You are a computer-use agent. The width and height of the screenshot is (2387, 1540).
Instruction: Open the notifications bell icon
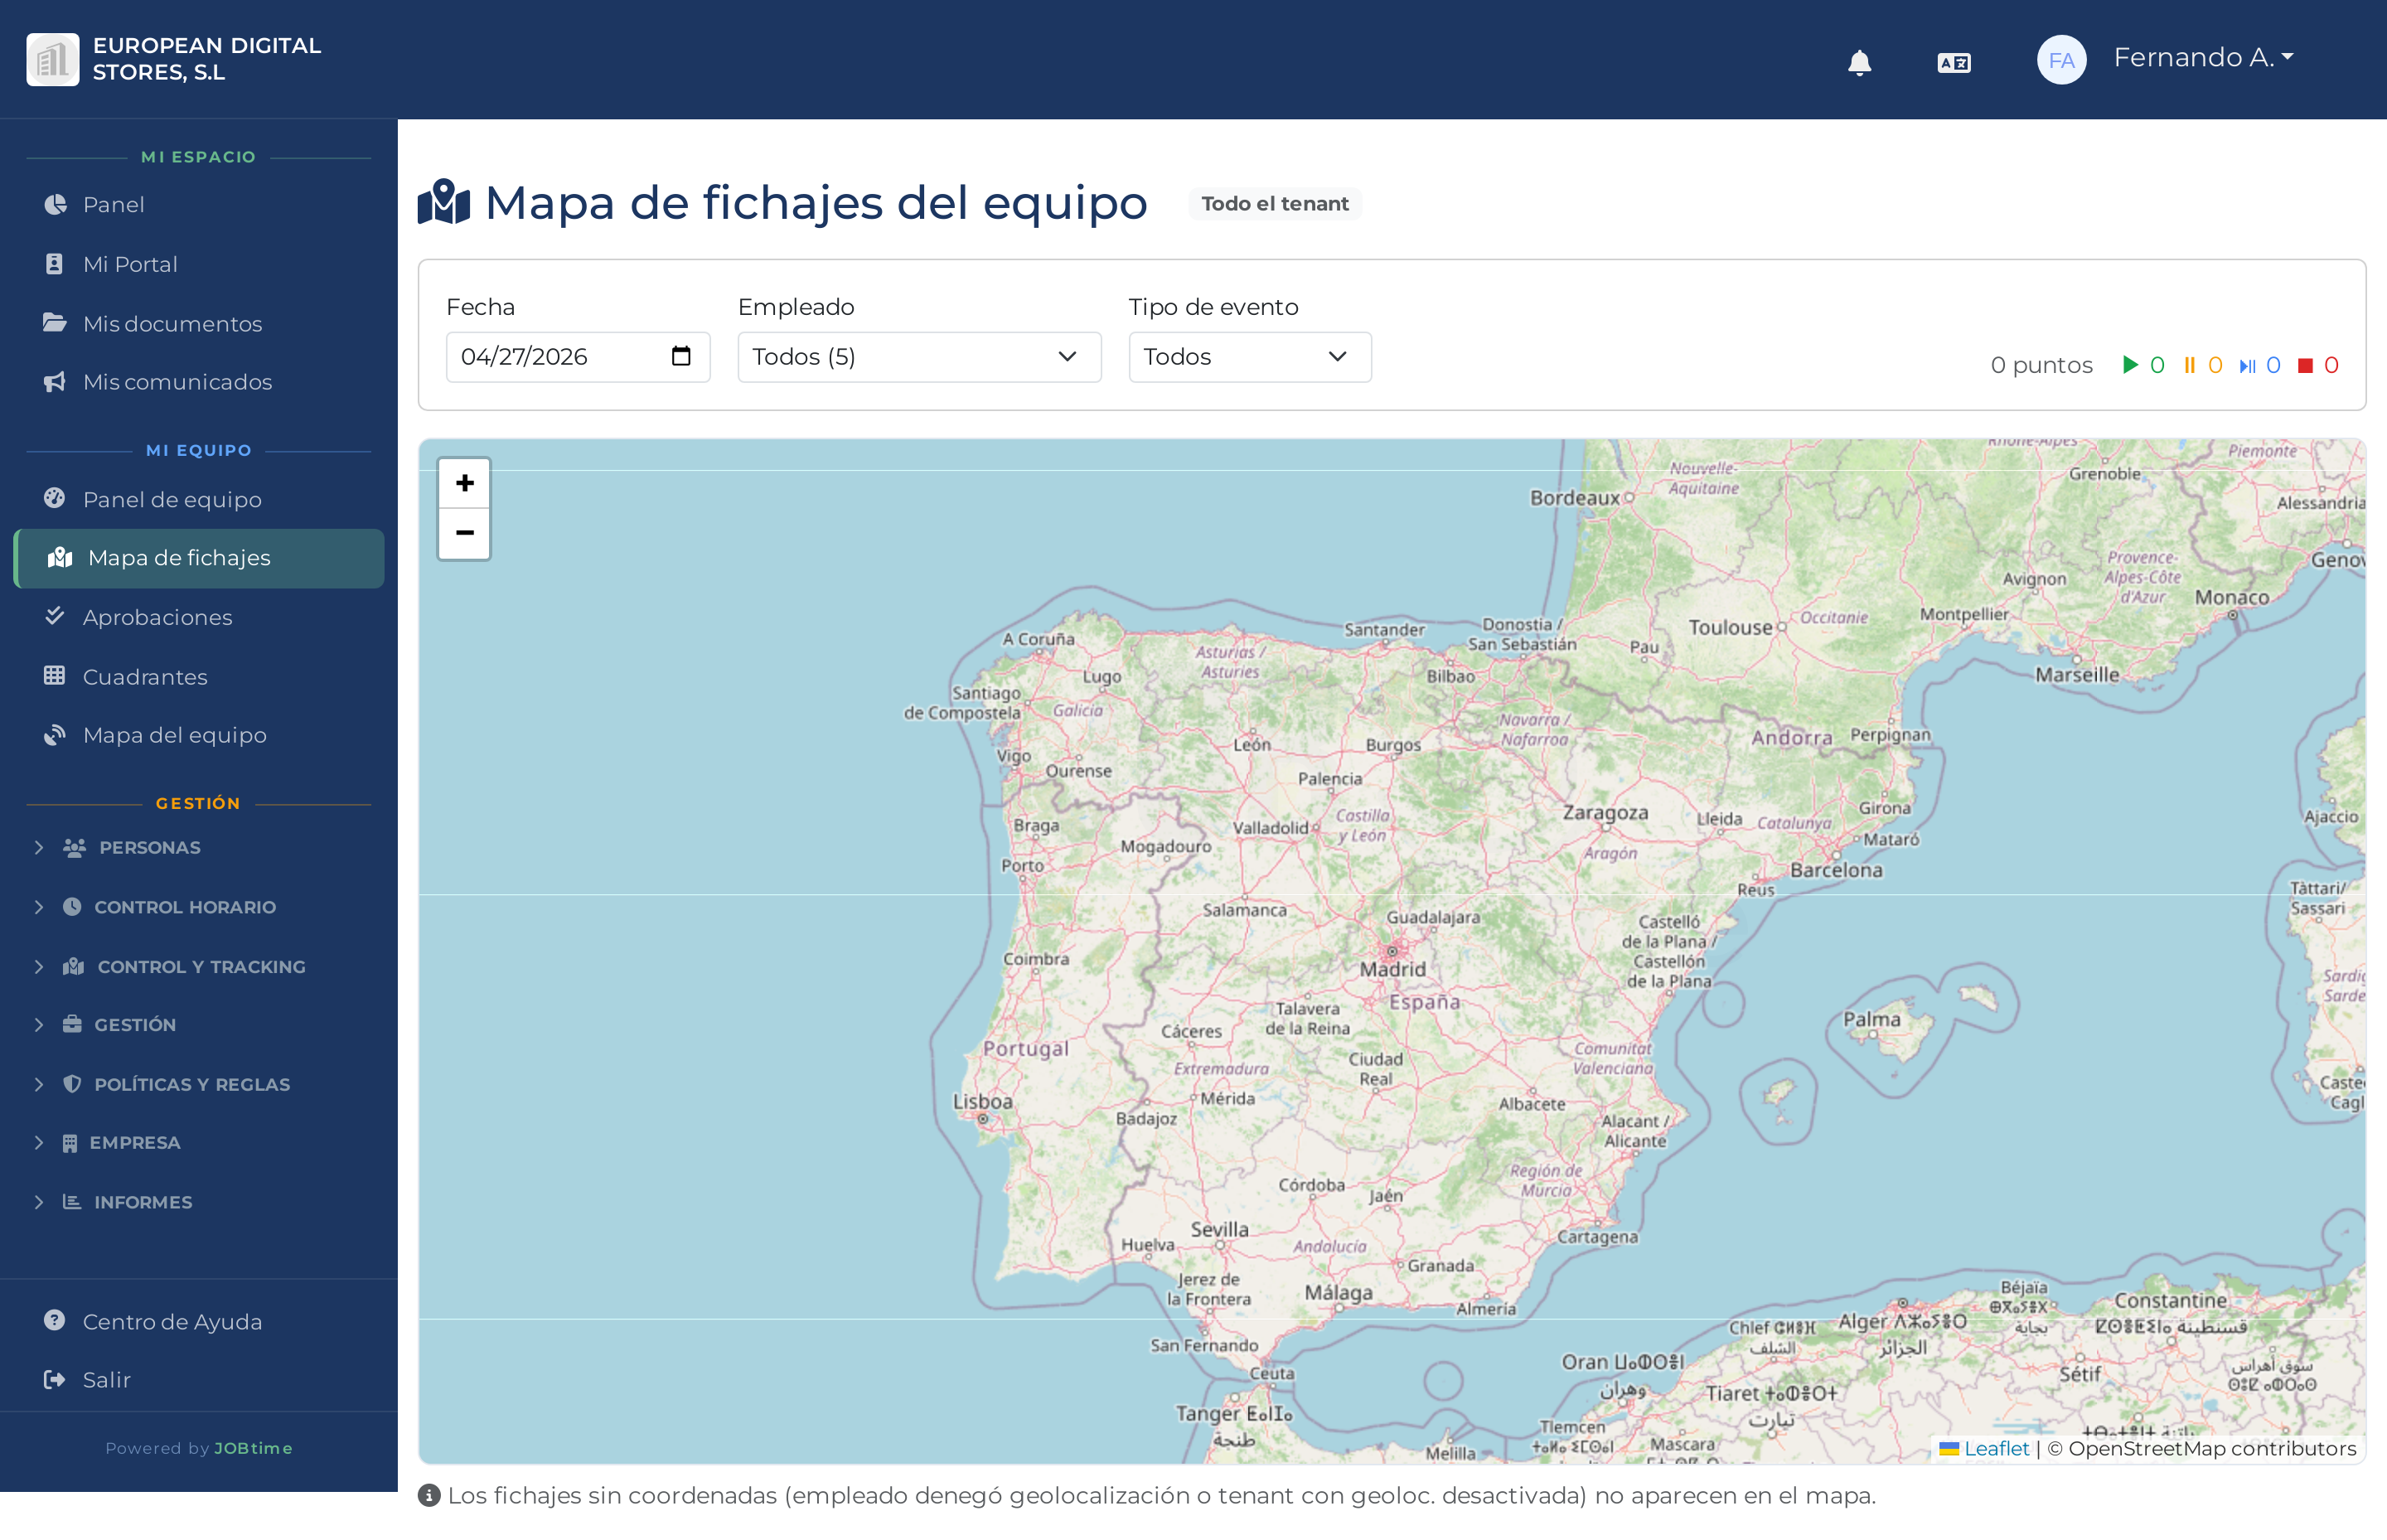1860,62
